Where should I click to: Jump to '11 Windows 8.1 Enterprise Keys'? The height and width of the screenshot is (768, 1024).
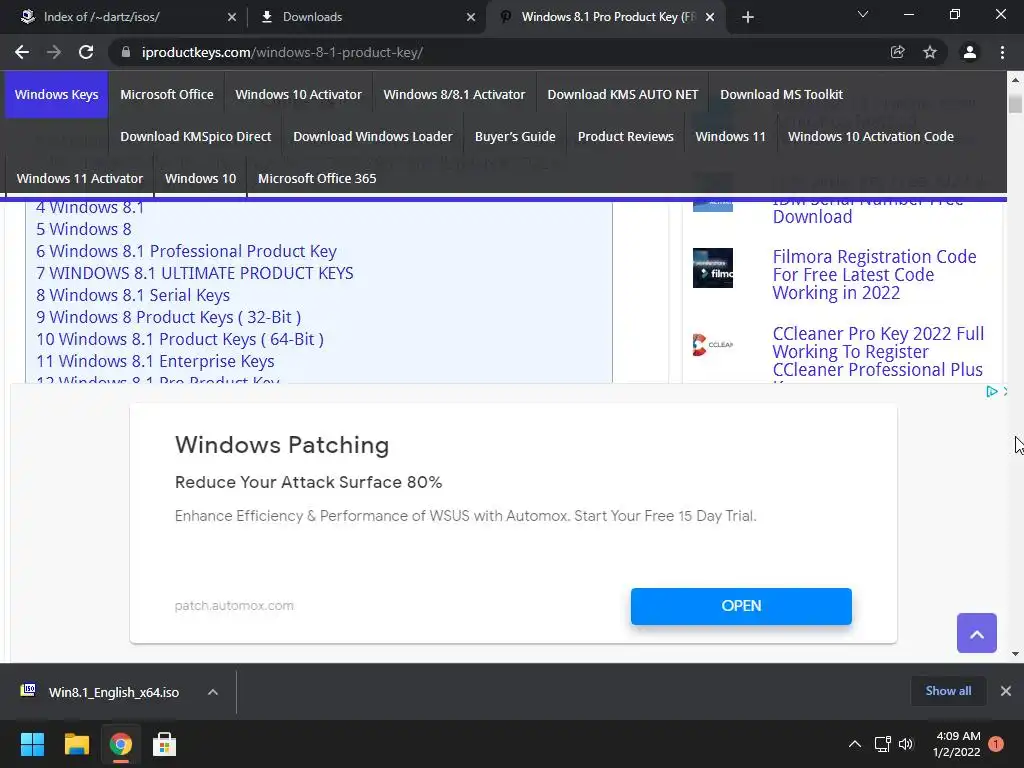click(155, 361)
